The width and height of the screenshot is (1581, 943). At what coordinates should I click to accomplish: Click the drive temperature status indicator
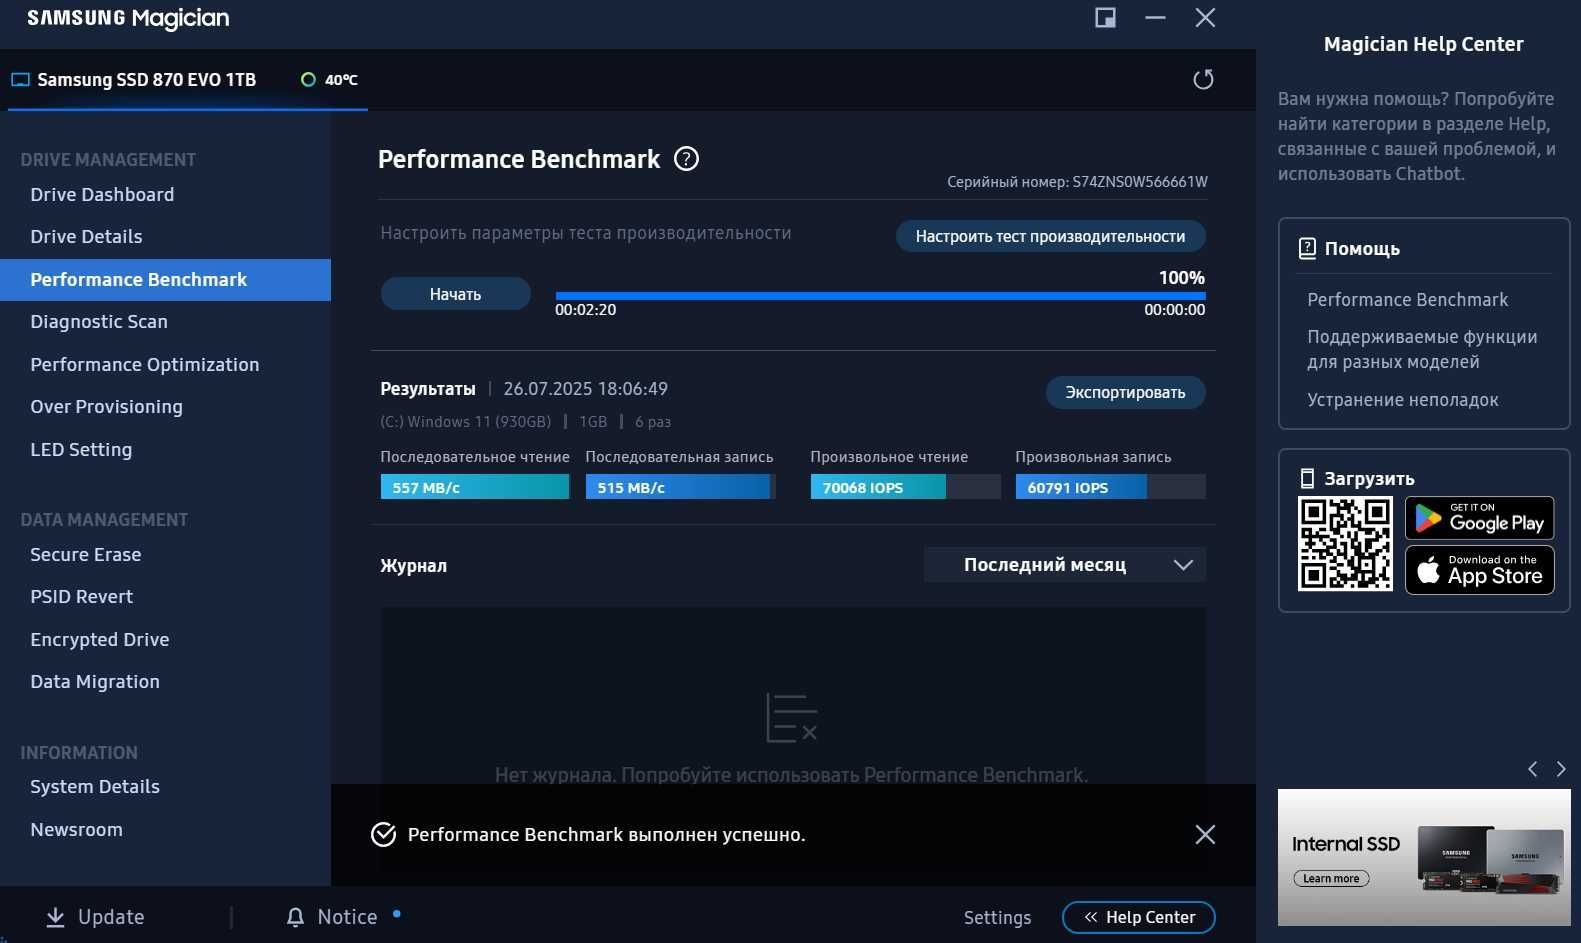coord(308,80)
